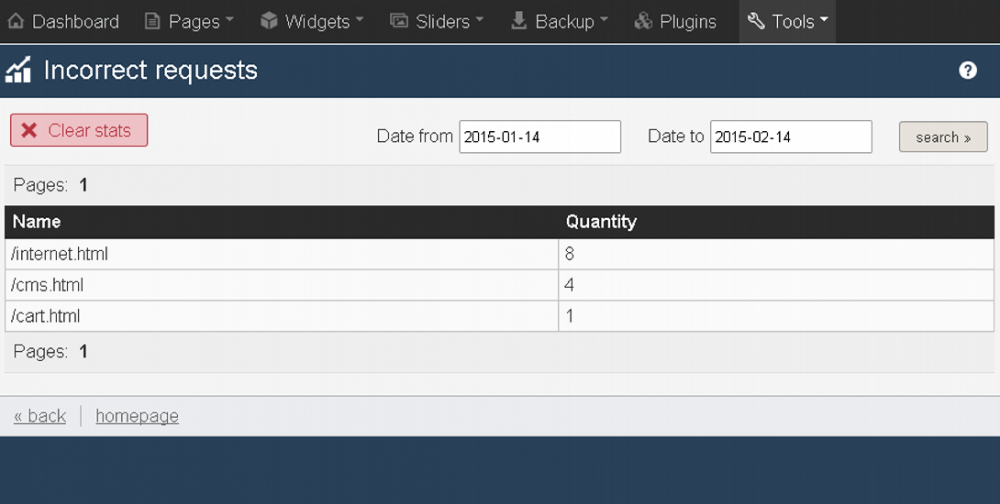Follow the homepage link
The height and width of the screenshot is (504, 1000).
pos(137,416)
